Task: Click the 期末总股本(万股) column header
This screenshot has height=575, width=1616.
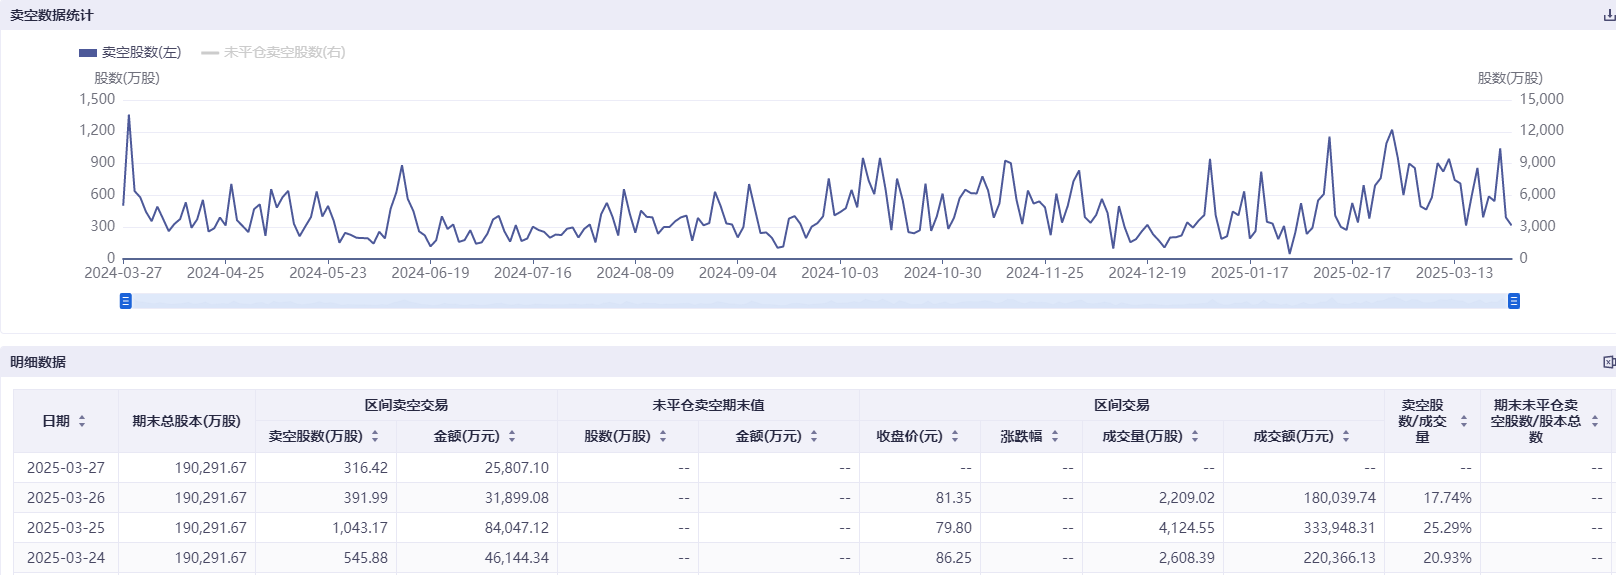Action: point(186,421)
